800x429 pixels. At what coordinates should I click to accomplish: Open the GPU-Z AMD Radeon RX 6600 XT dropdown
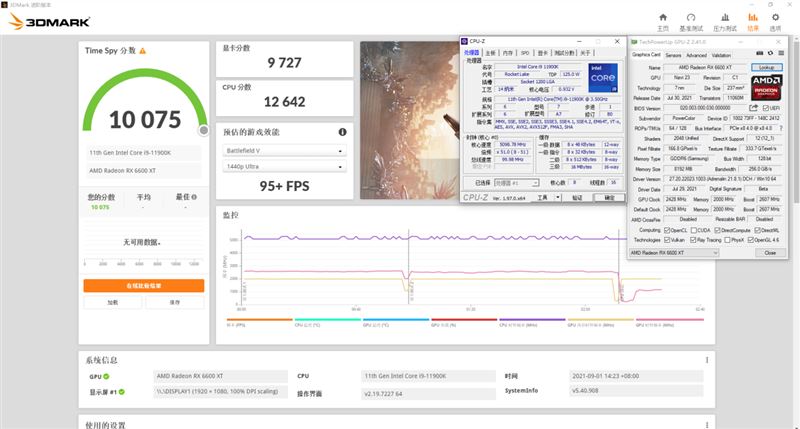[x=673, y=253]
